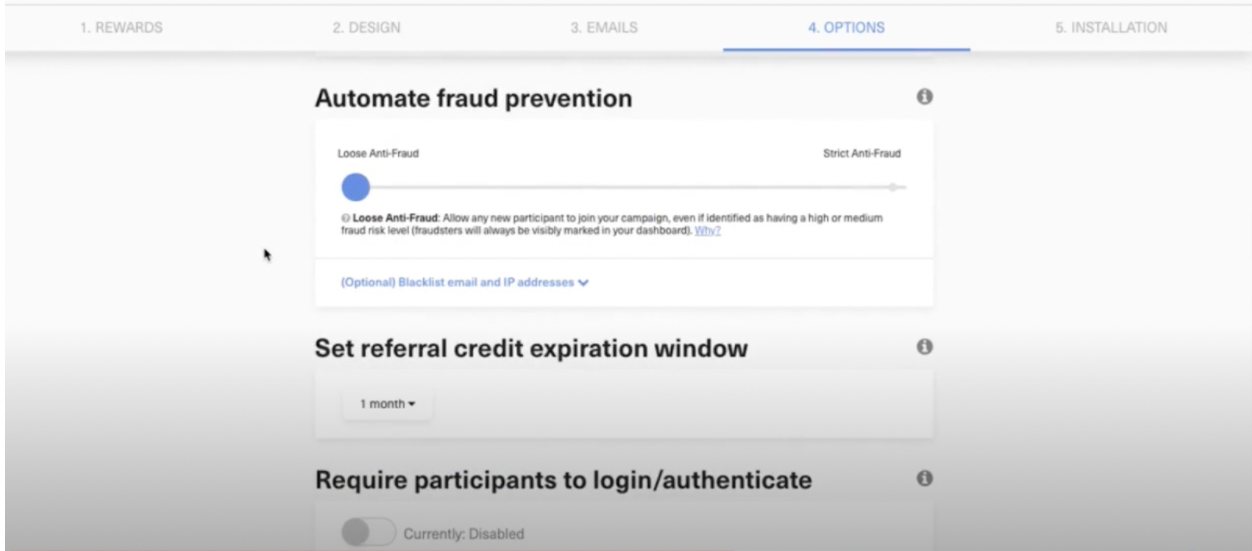Click the Strict Anti-Fraud label
Viewport: 1252px width, 551px height.
pos(863,155)
